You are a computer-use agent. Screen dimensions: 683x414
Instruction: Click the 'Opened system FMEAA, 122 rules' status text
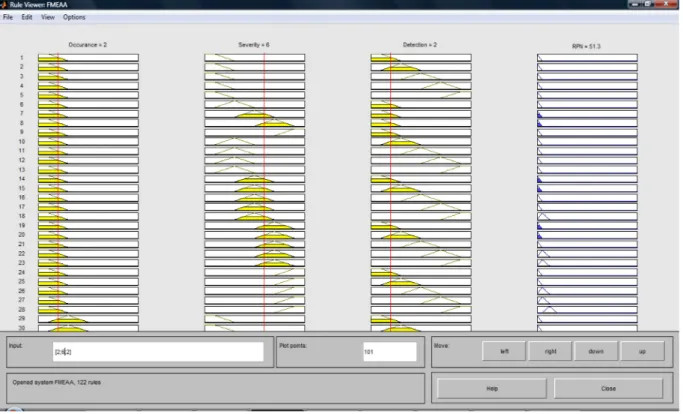tap(57, 384)
